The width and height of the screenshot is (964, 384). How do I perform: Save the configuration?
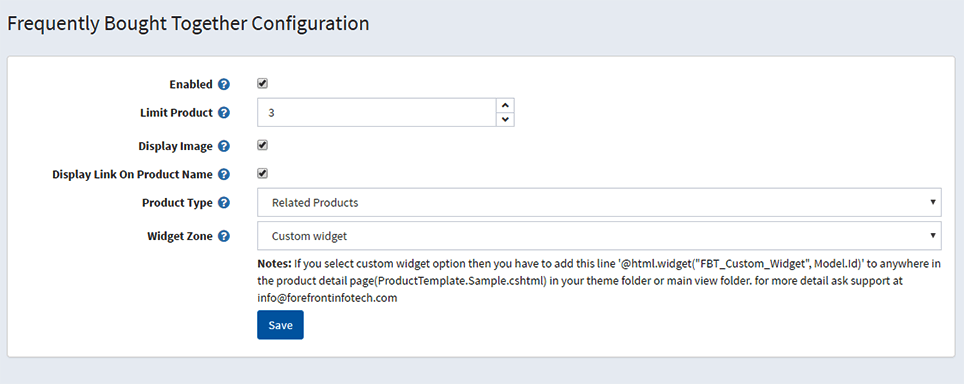[x=280, y=325]
